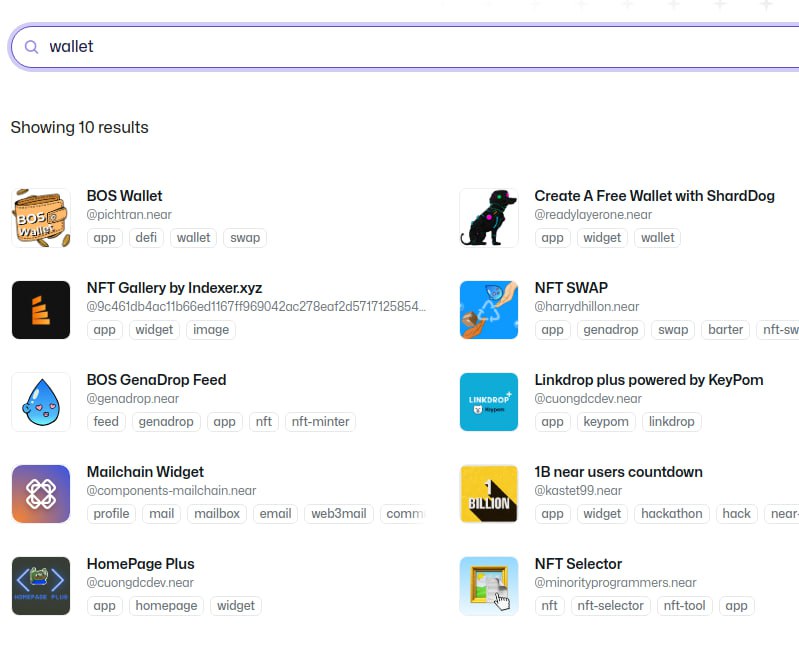
Task: Click the nft-minter tag on GenaDrop Feed
Action: (320, 422)
